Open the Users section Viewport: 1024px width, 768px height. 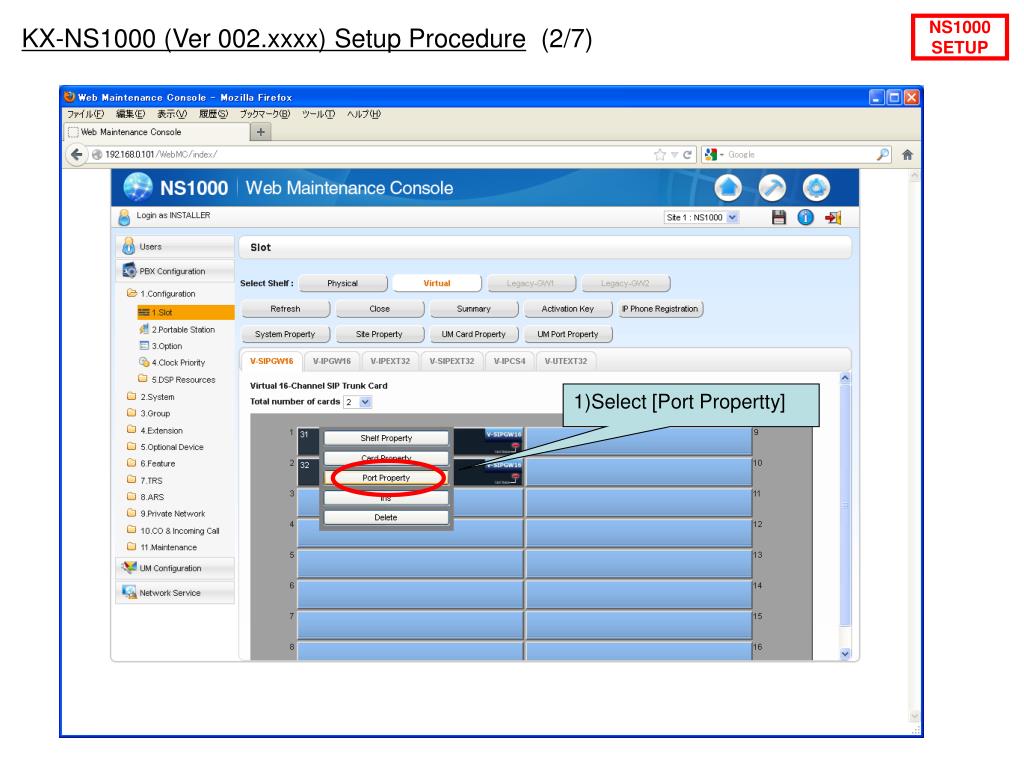(x=175, y=247)
